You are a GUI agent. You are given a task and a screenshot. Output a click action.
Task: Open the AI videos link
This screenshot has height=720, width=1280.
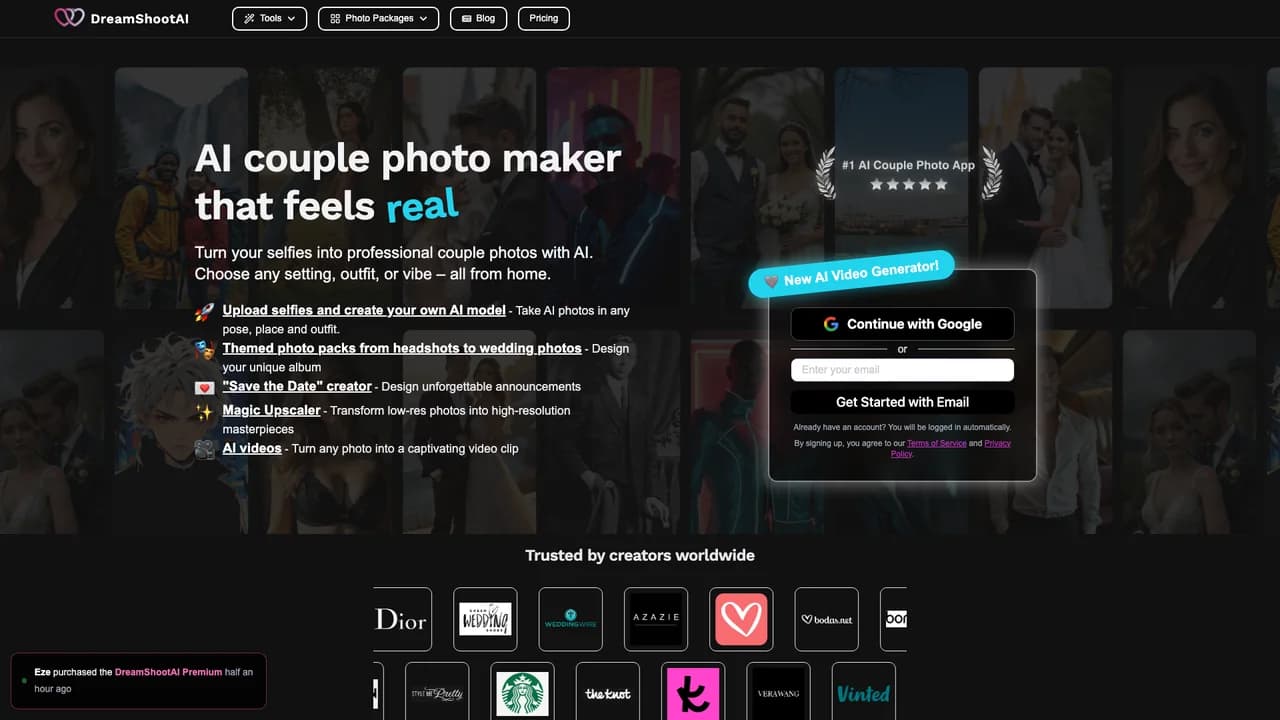pyautogui.click(x=252, y=448)
